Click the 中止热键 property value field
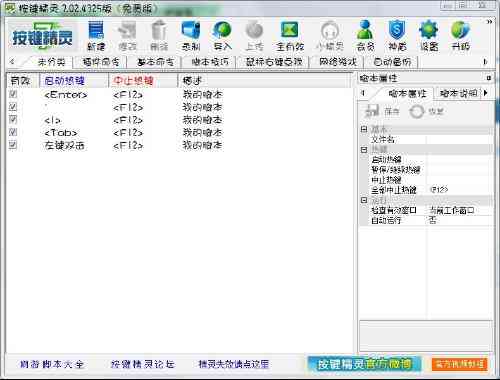This screenshot has height=380, width=500. [x=460, y=180]
